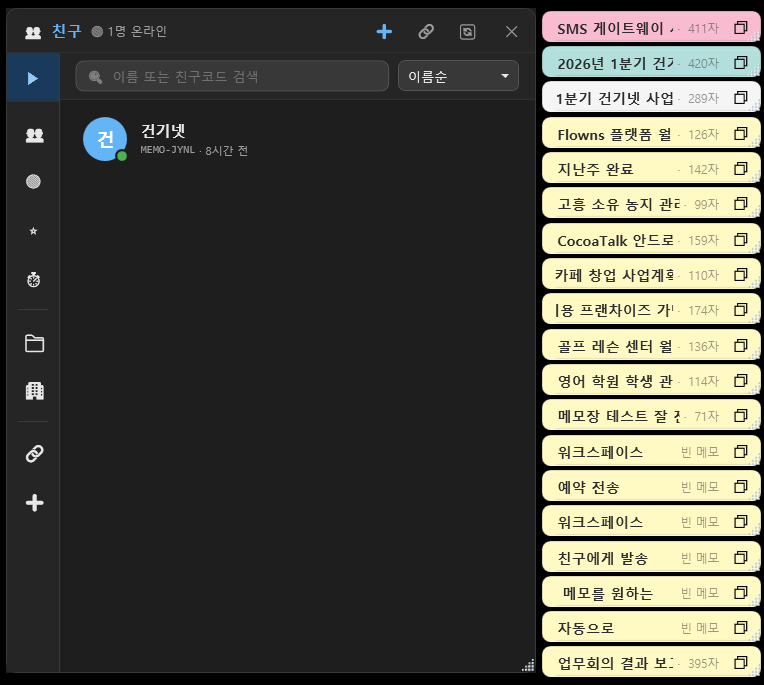The height and width of the screenshot is (685, 764).
Task: Click the blue plus icon in the header
Action: click(384, 32)
